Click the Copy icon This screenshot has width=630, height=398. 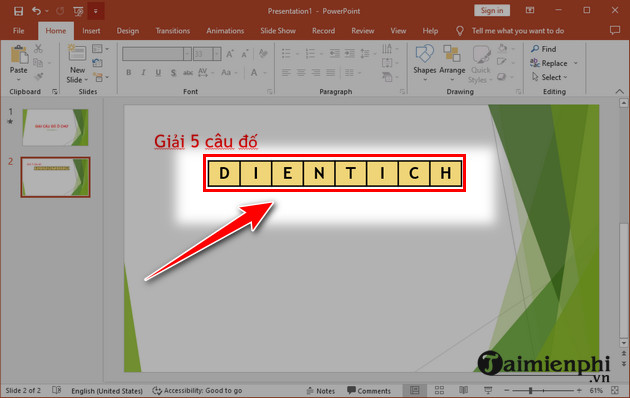pyautogui.click(x=38, y=62)
